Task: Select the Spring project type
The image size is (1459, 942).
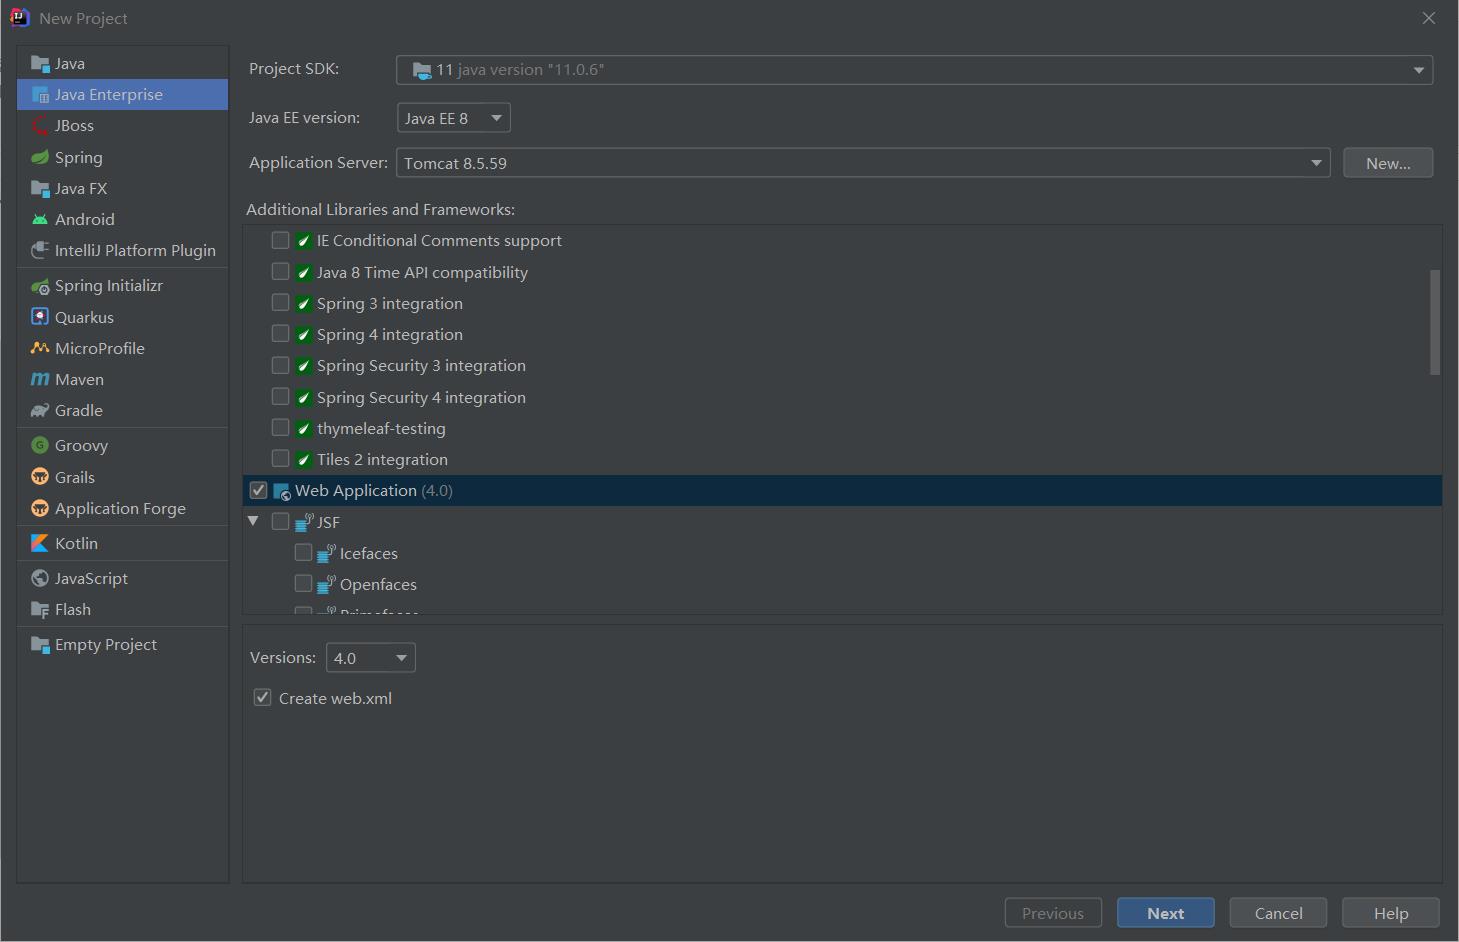Action: [122, 157]
